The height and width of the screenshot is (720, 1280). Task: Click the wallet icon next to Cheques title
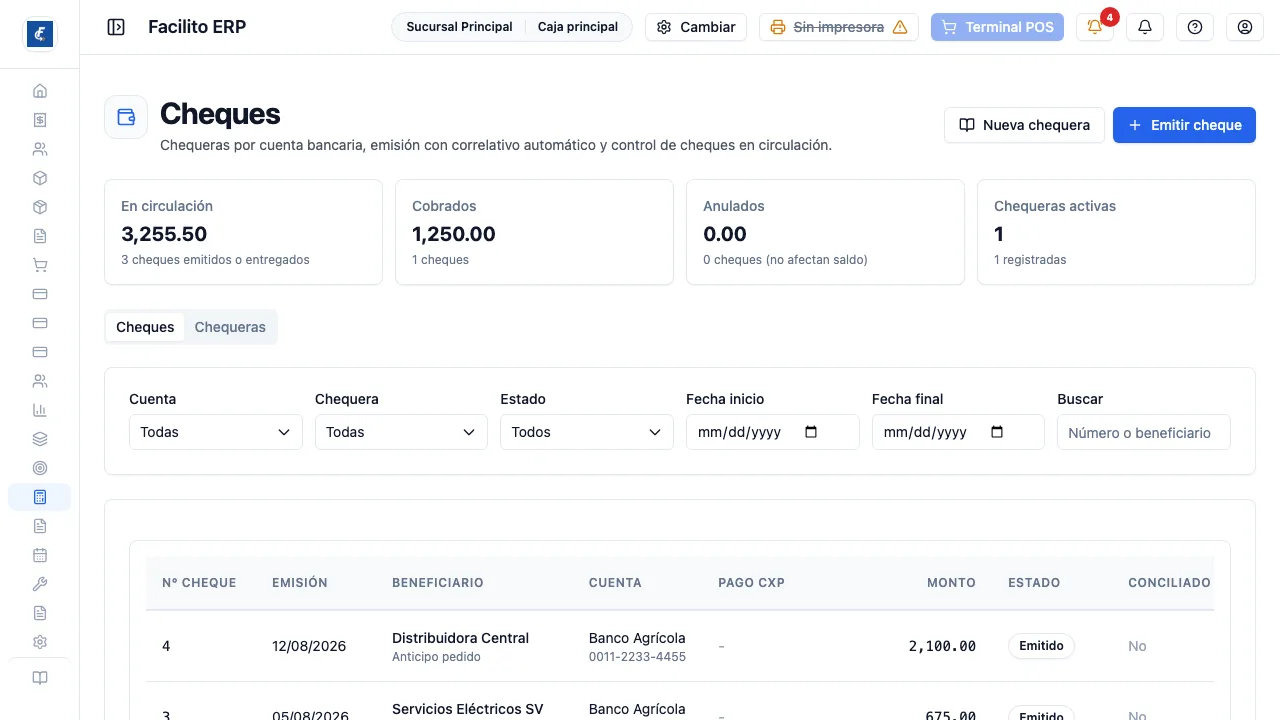pyautogui.click(x=126, y=117)
